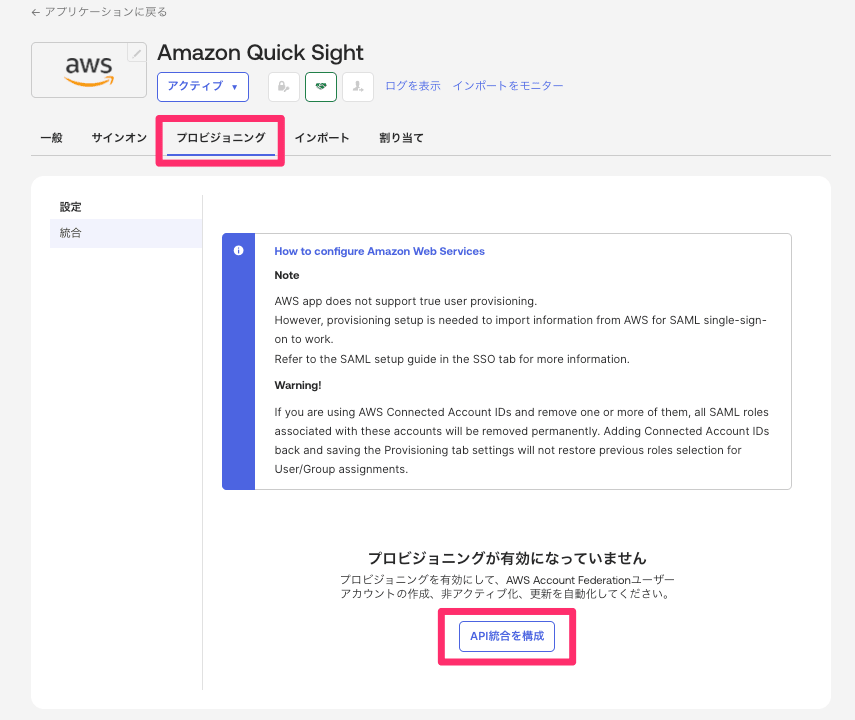Select 統合 in the settings sidebar
Viewport: 855px width, 720px height.
(71, 233)
